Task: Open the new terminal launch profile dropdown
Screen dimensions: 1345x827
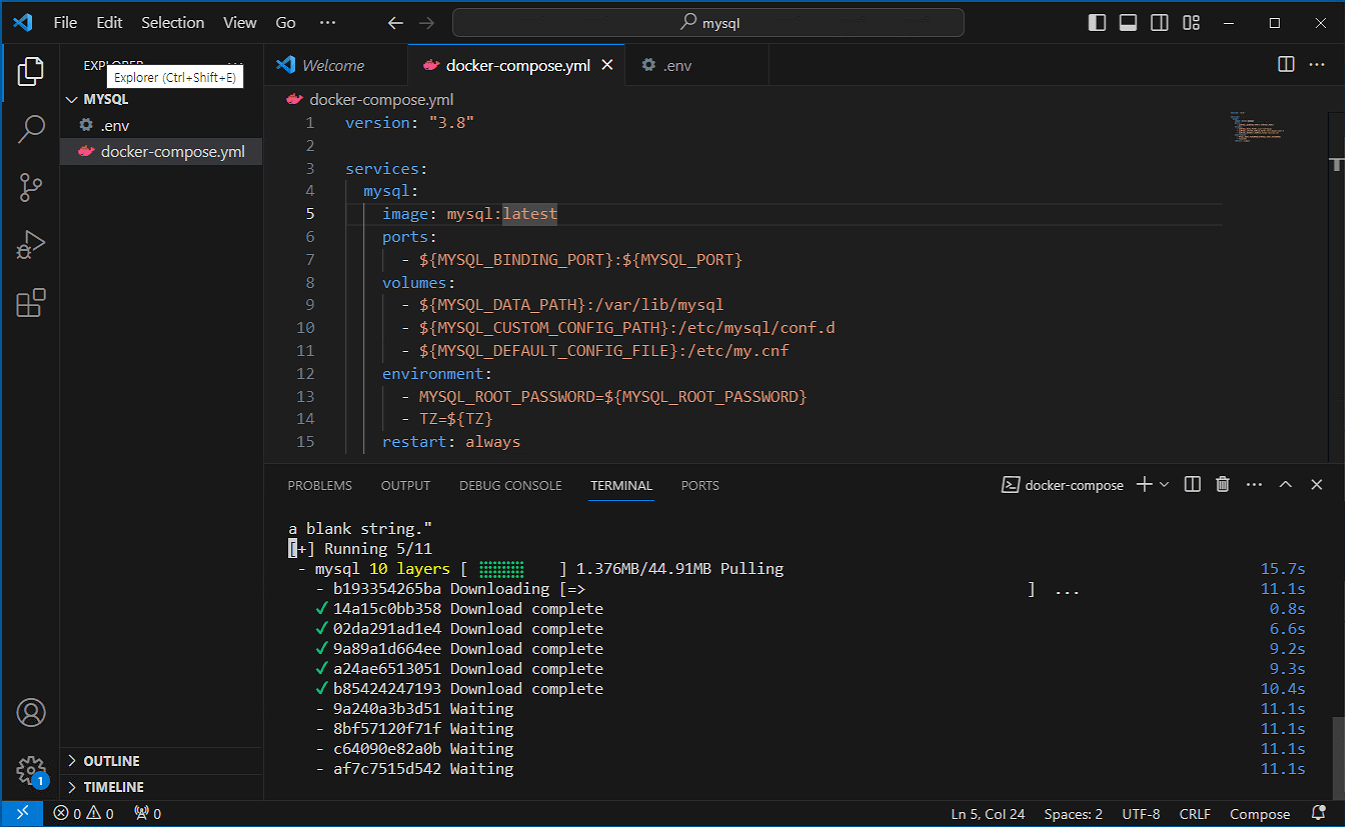Action: tap(1164, 485)
